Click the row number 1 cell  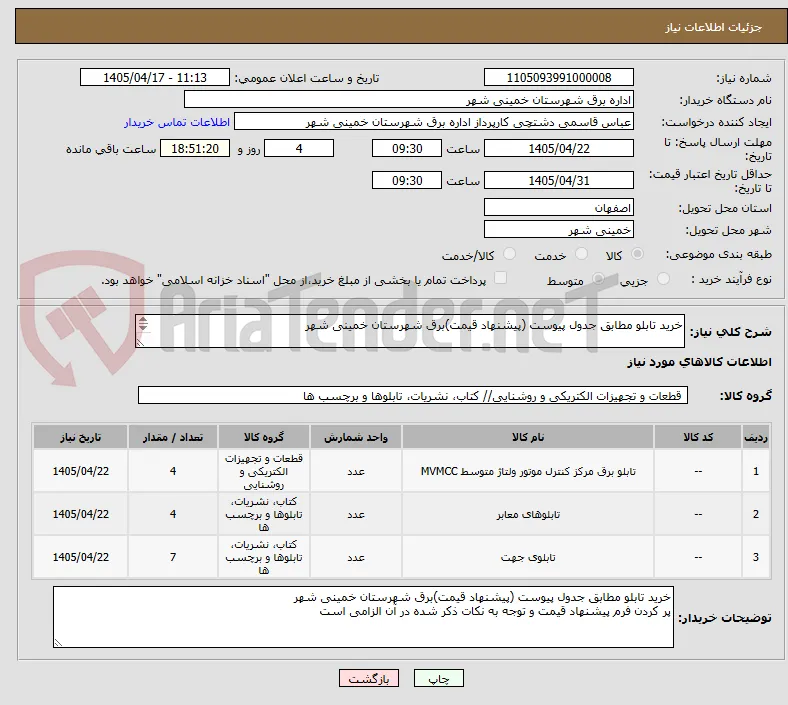pos(756,471)
